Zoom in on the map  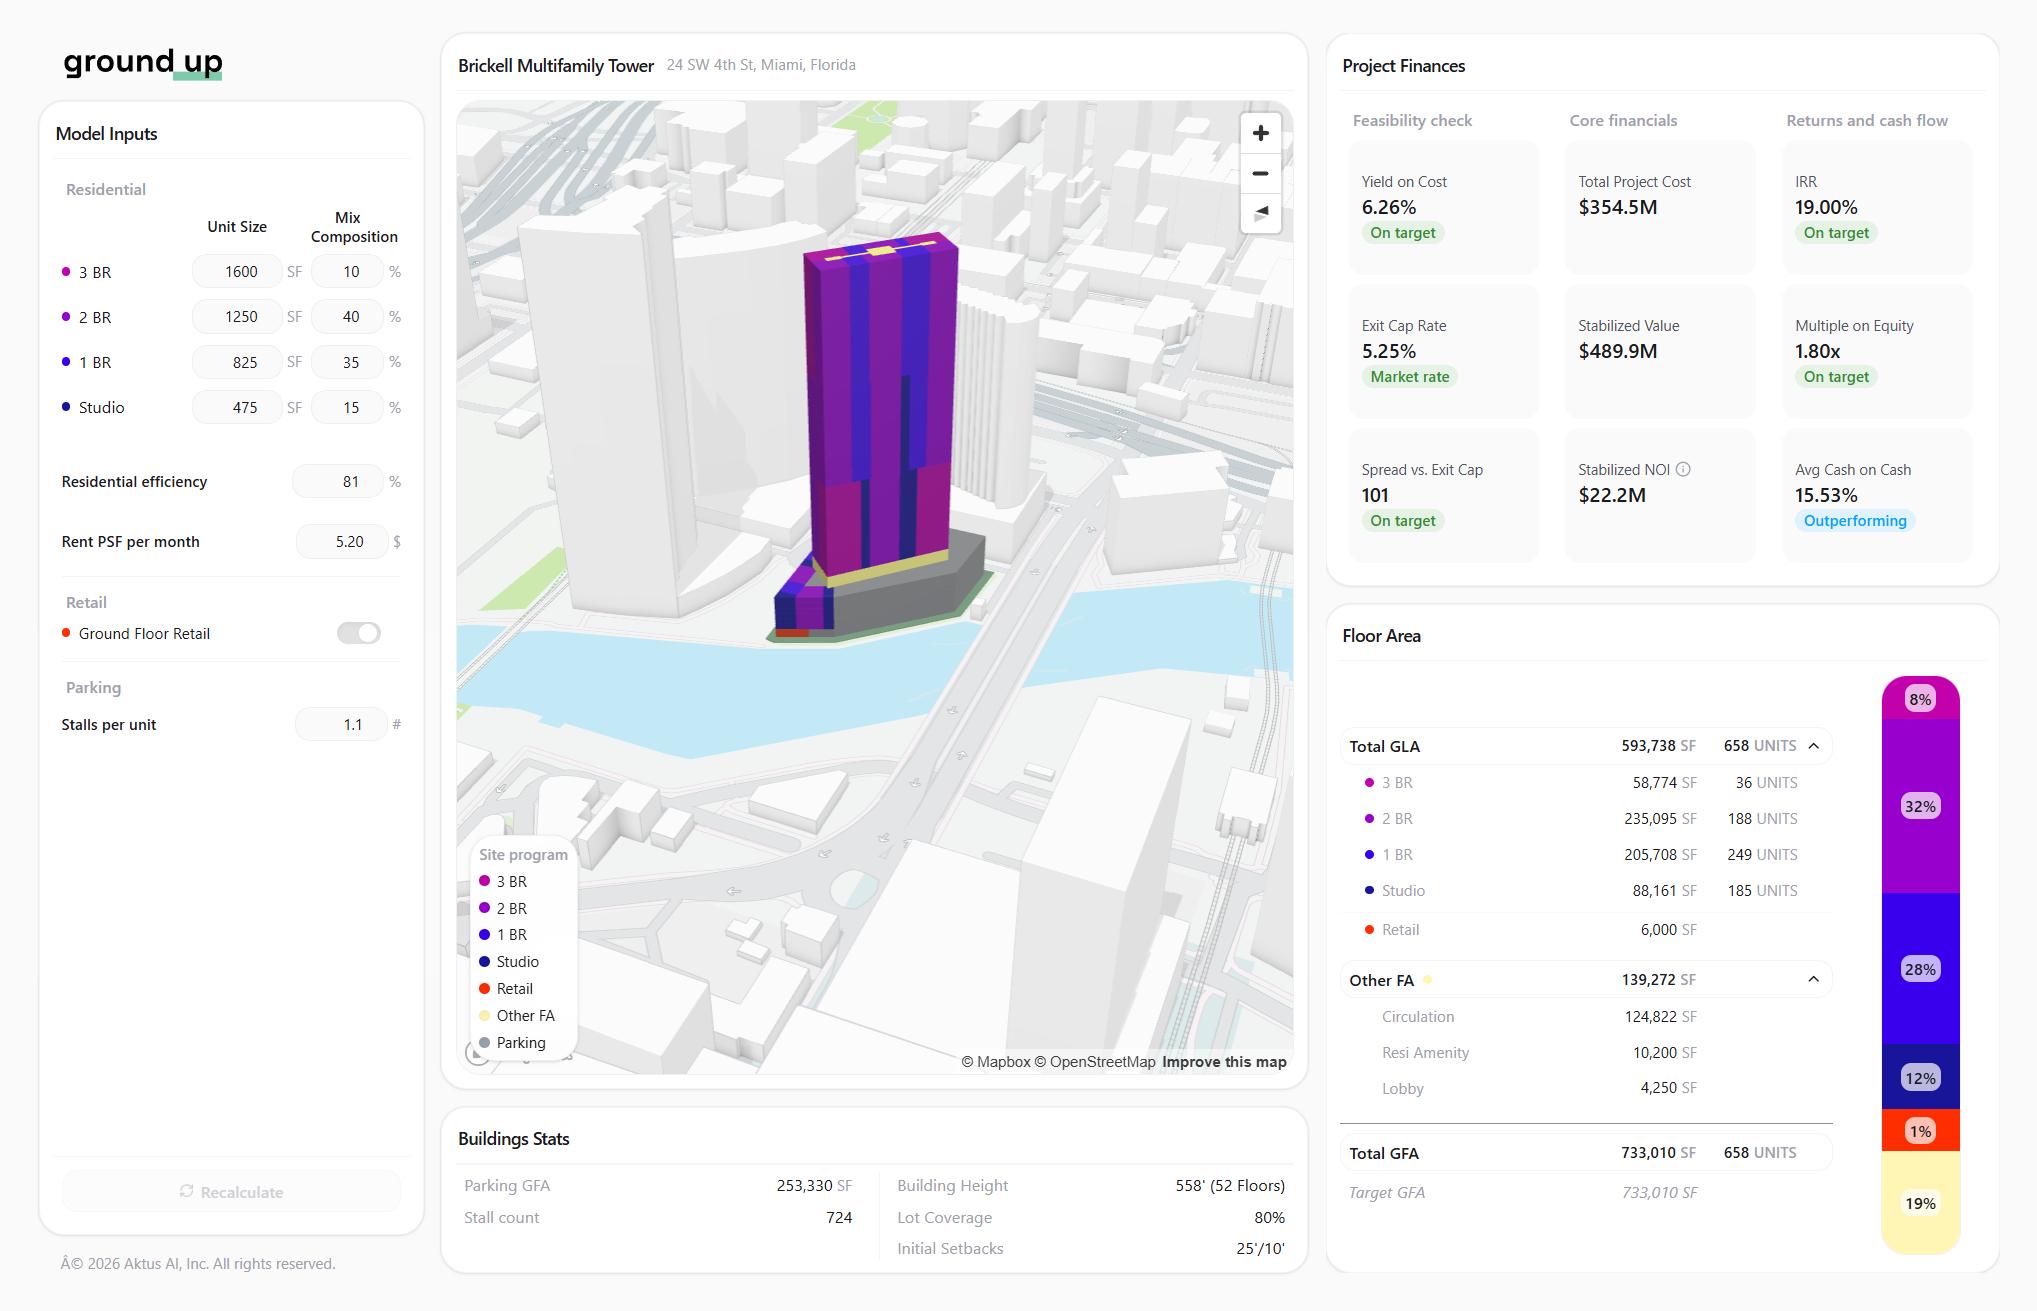1260,133
